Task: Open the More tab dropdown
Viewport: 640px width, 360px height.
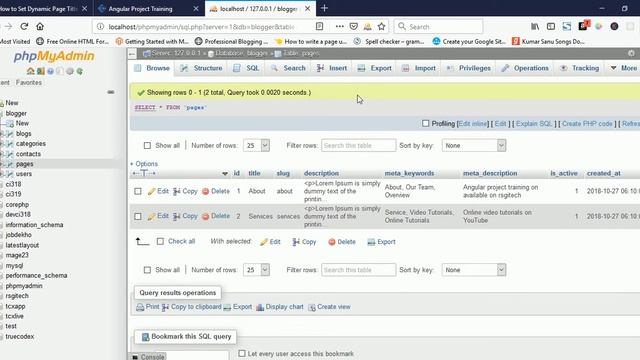Action: pyautogui.click(x=624, y=68)
